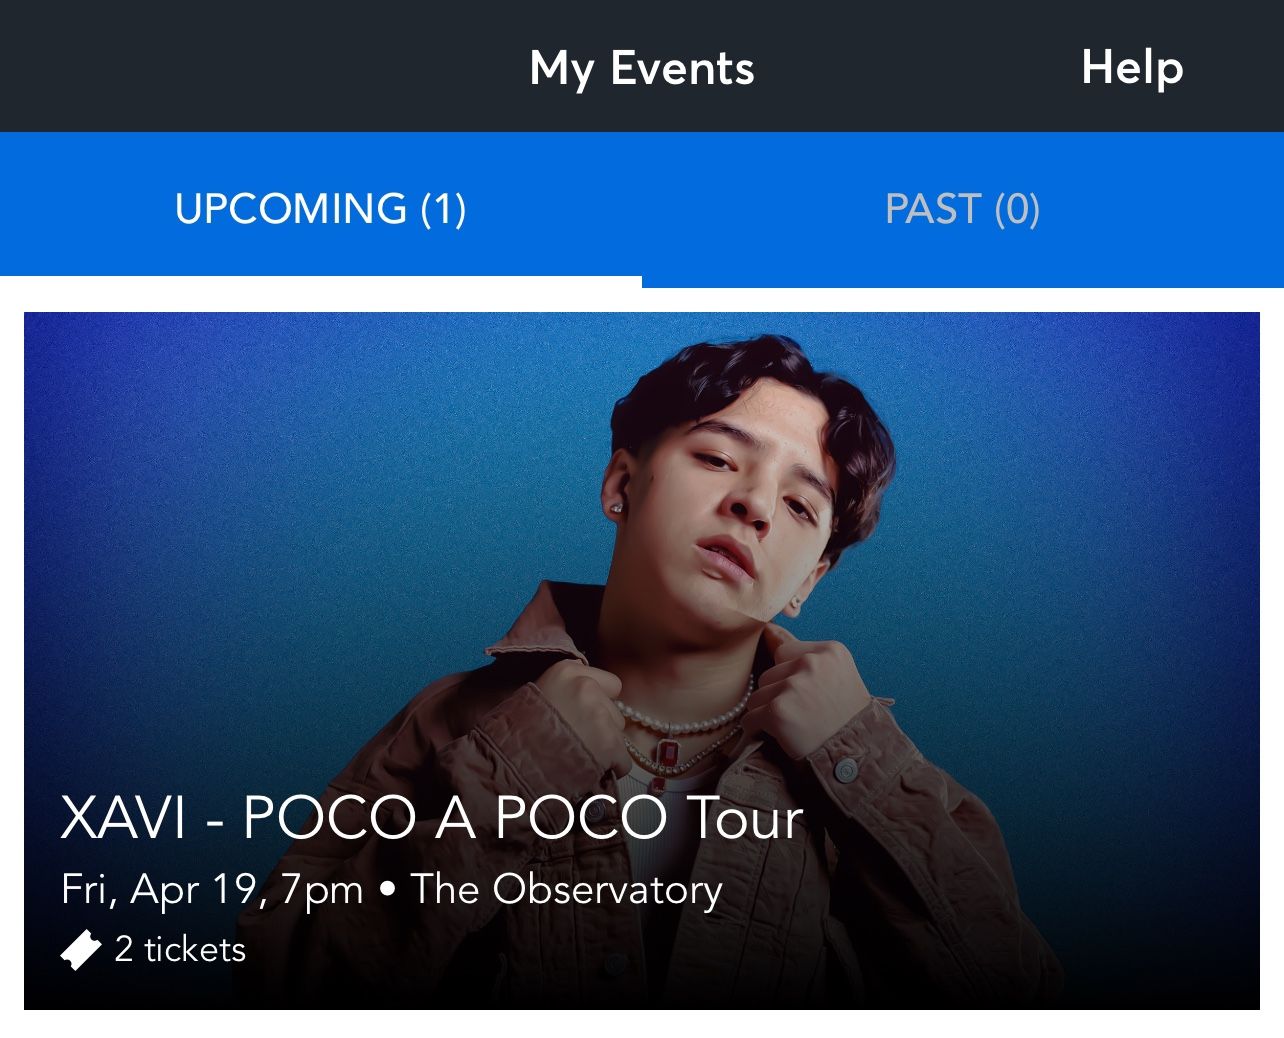The image size is (1284, 1038).
Task: Click the bullet separator before The Observatory
Action: (x=387, y=889)
